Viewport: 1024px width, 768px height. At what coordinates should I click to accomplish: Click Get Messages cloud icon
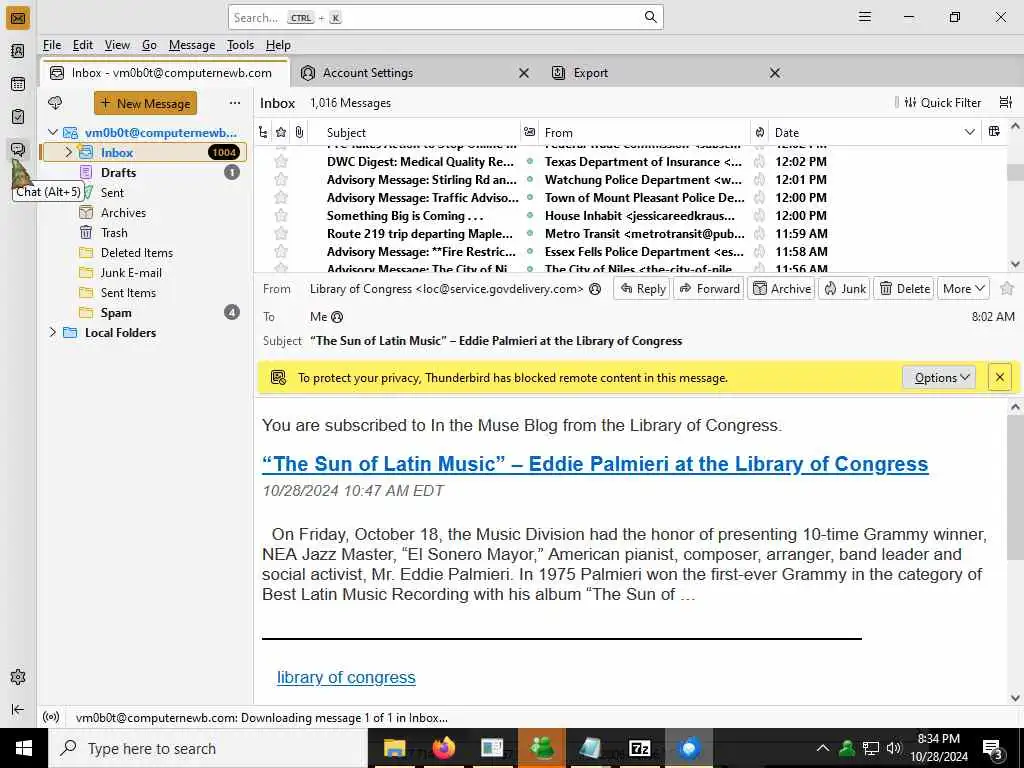tap(55, 103)
